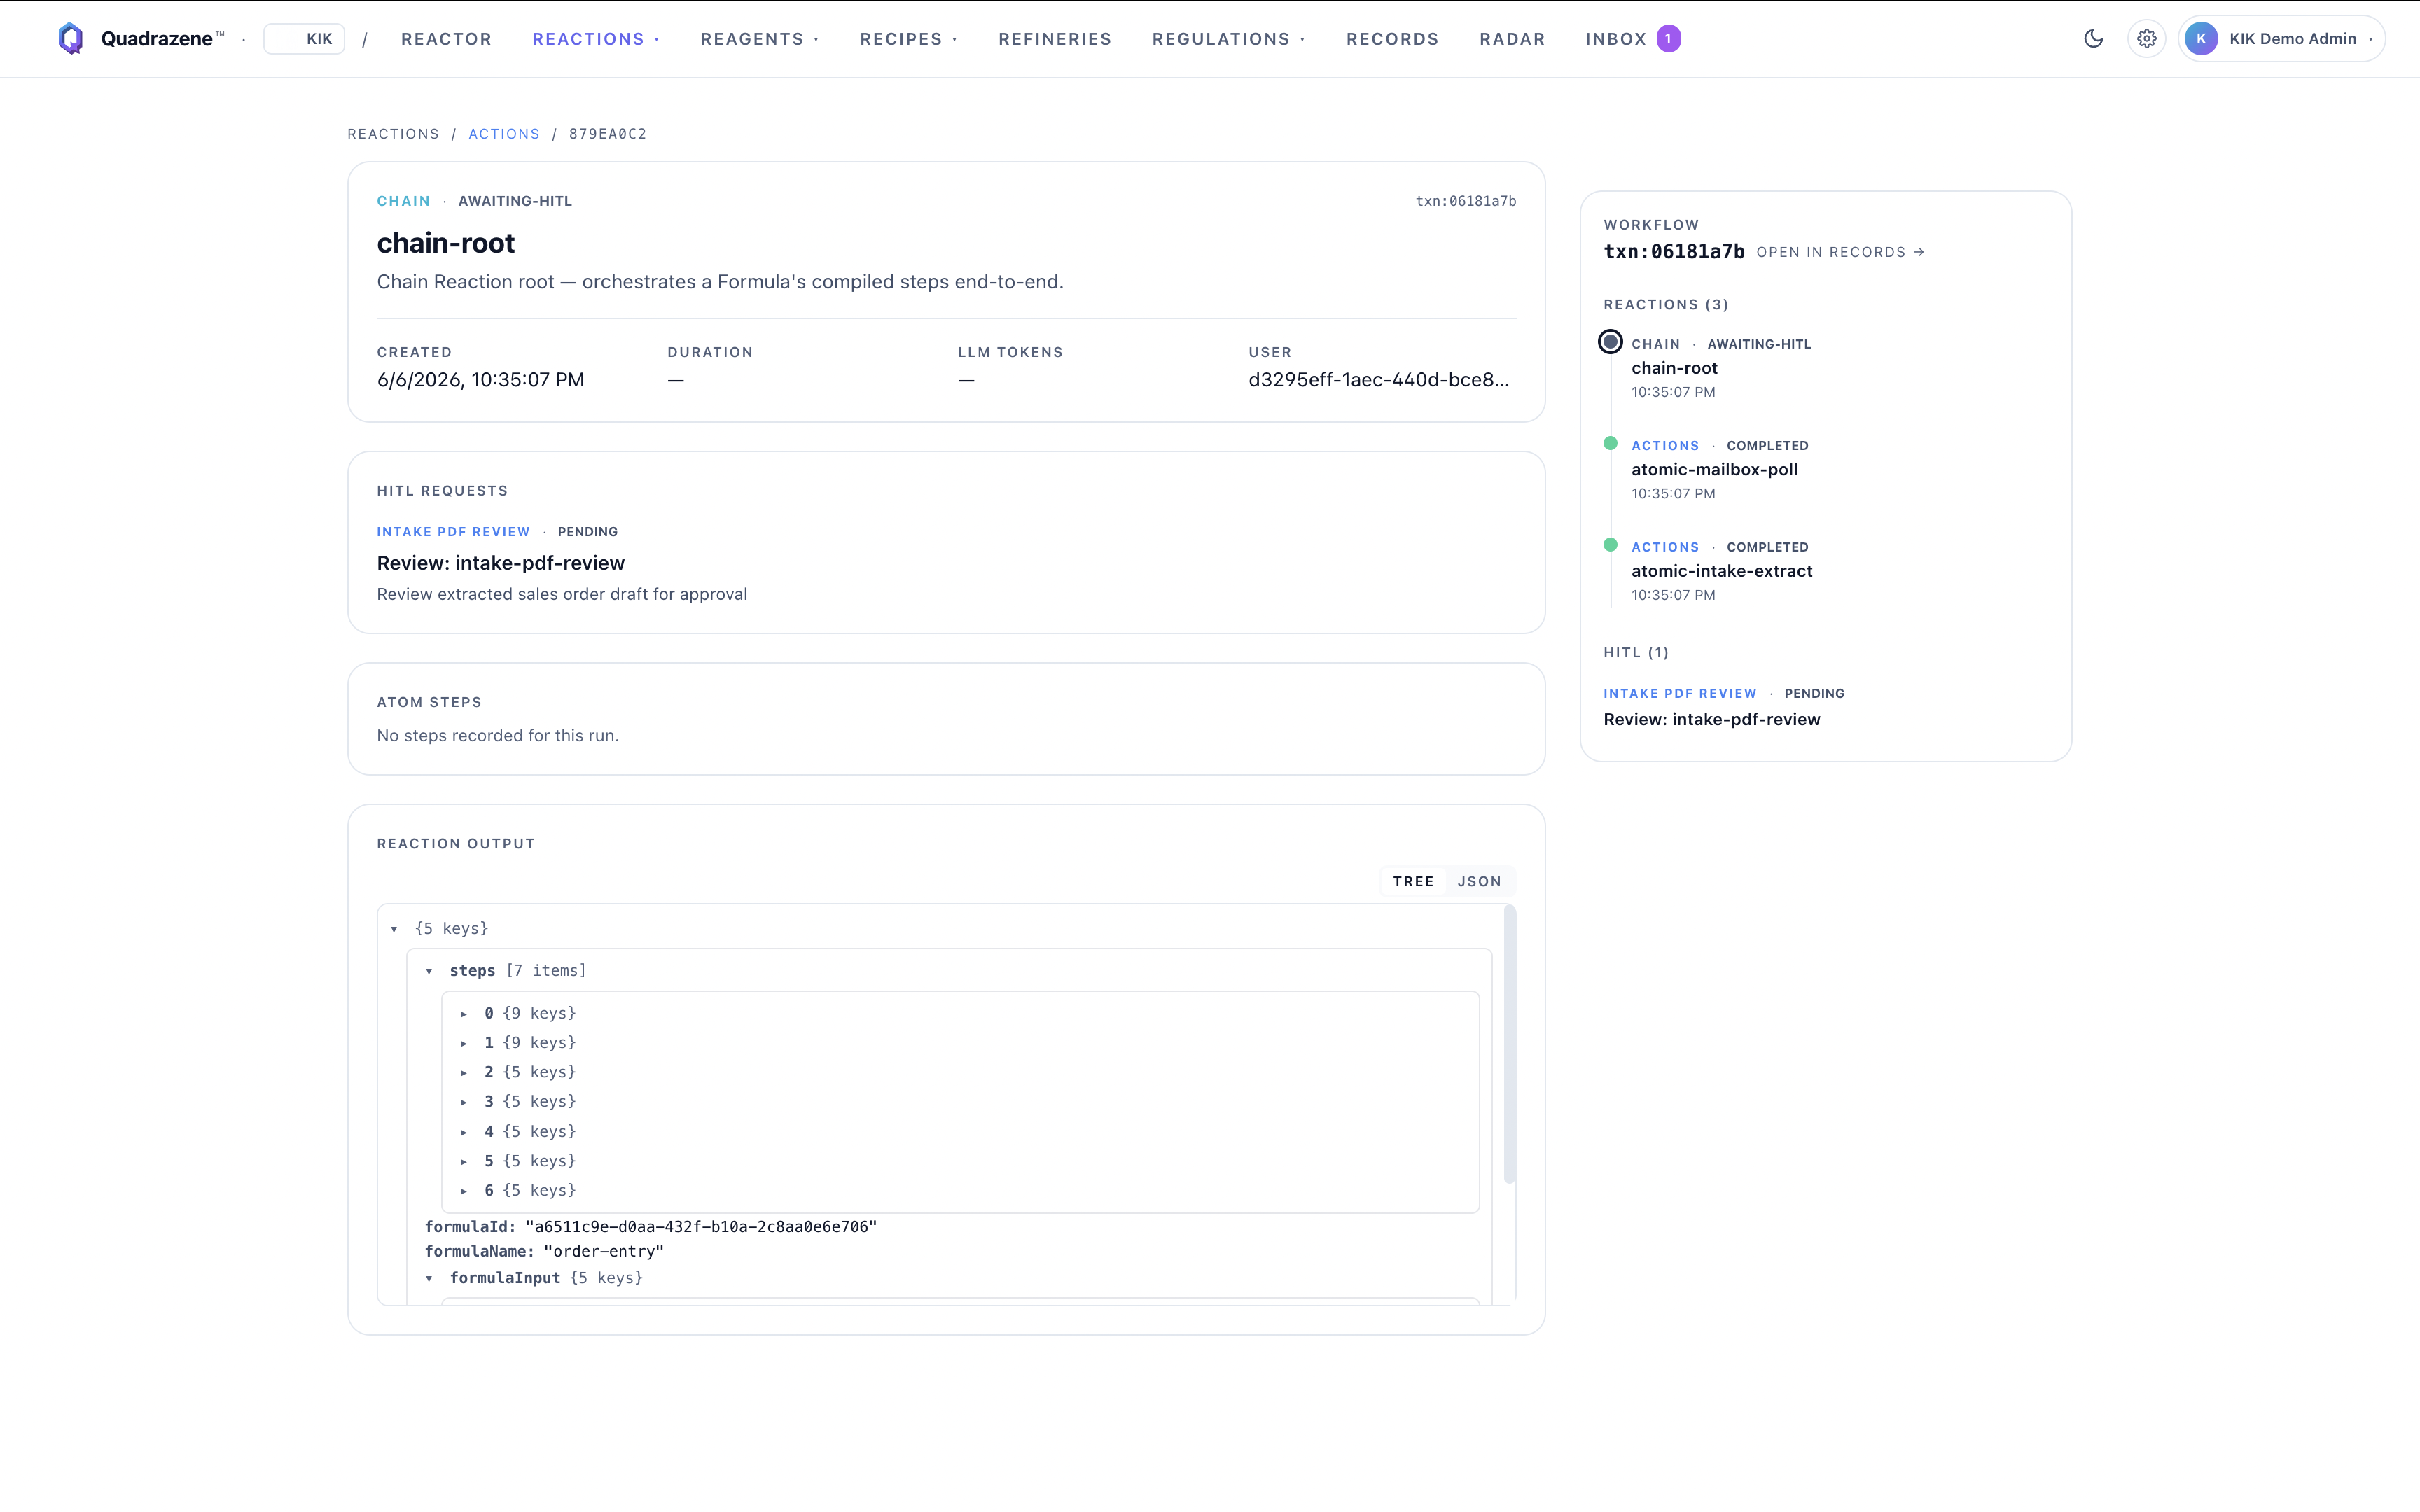Click the Actions breadcrumb link
This screenshot has height=1512, width=2420.
coord(504,134)
